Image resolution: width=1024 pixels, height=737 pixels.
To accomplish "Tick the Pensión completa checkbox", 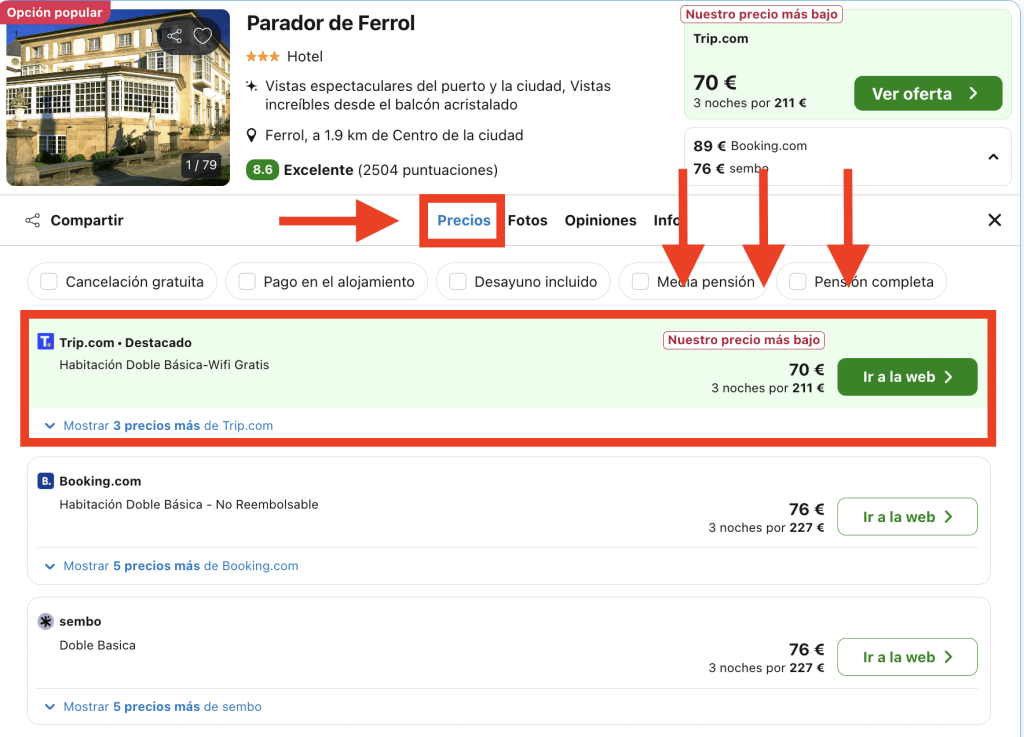I will pyautogui.click(x=797, y=282).
